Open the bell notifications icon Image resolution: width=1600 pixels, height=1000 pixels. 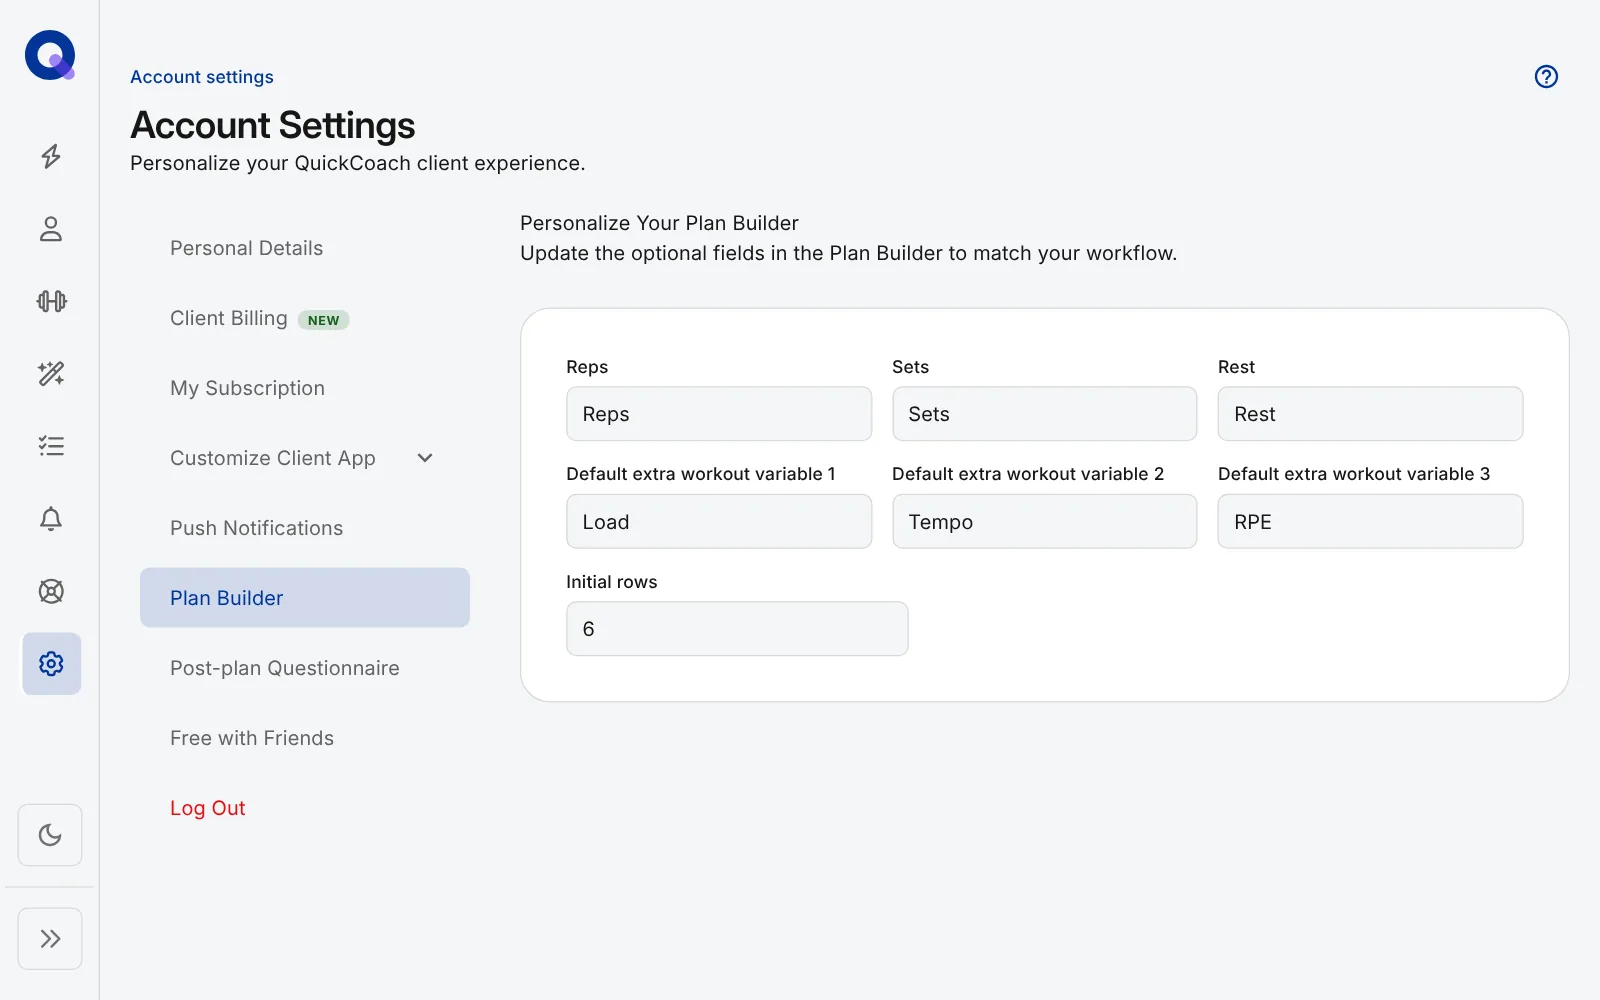[x=51, y=519]
